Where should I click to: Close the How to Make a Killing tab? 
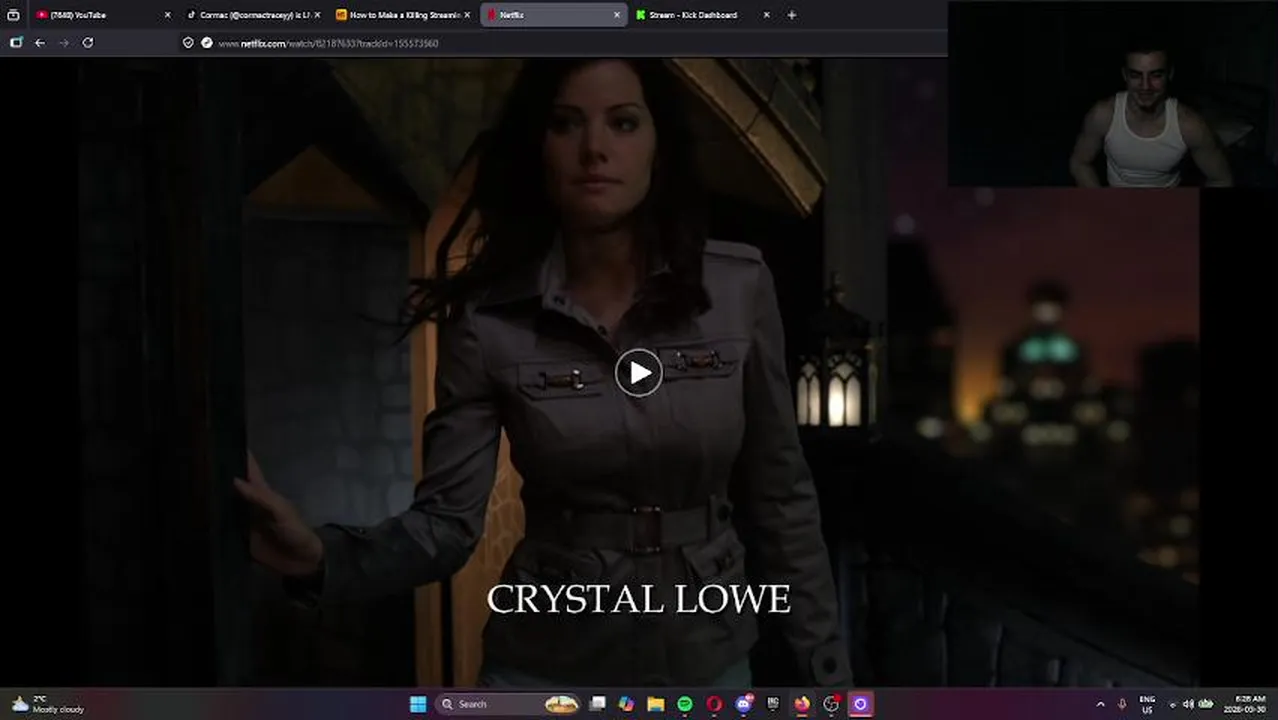coord(467,15)
